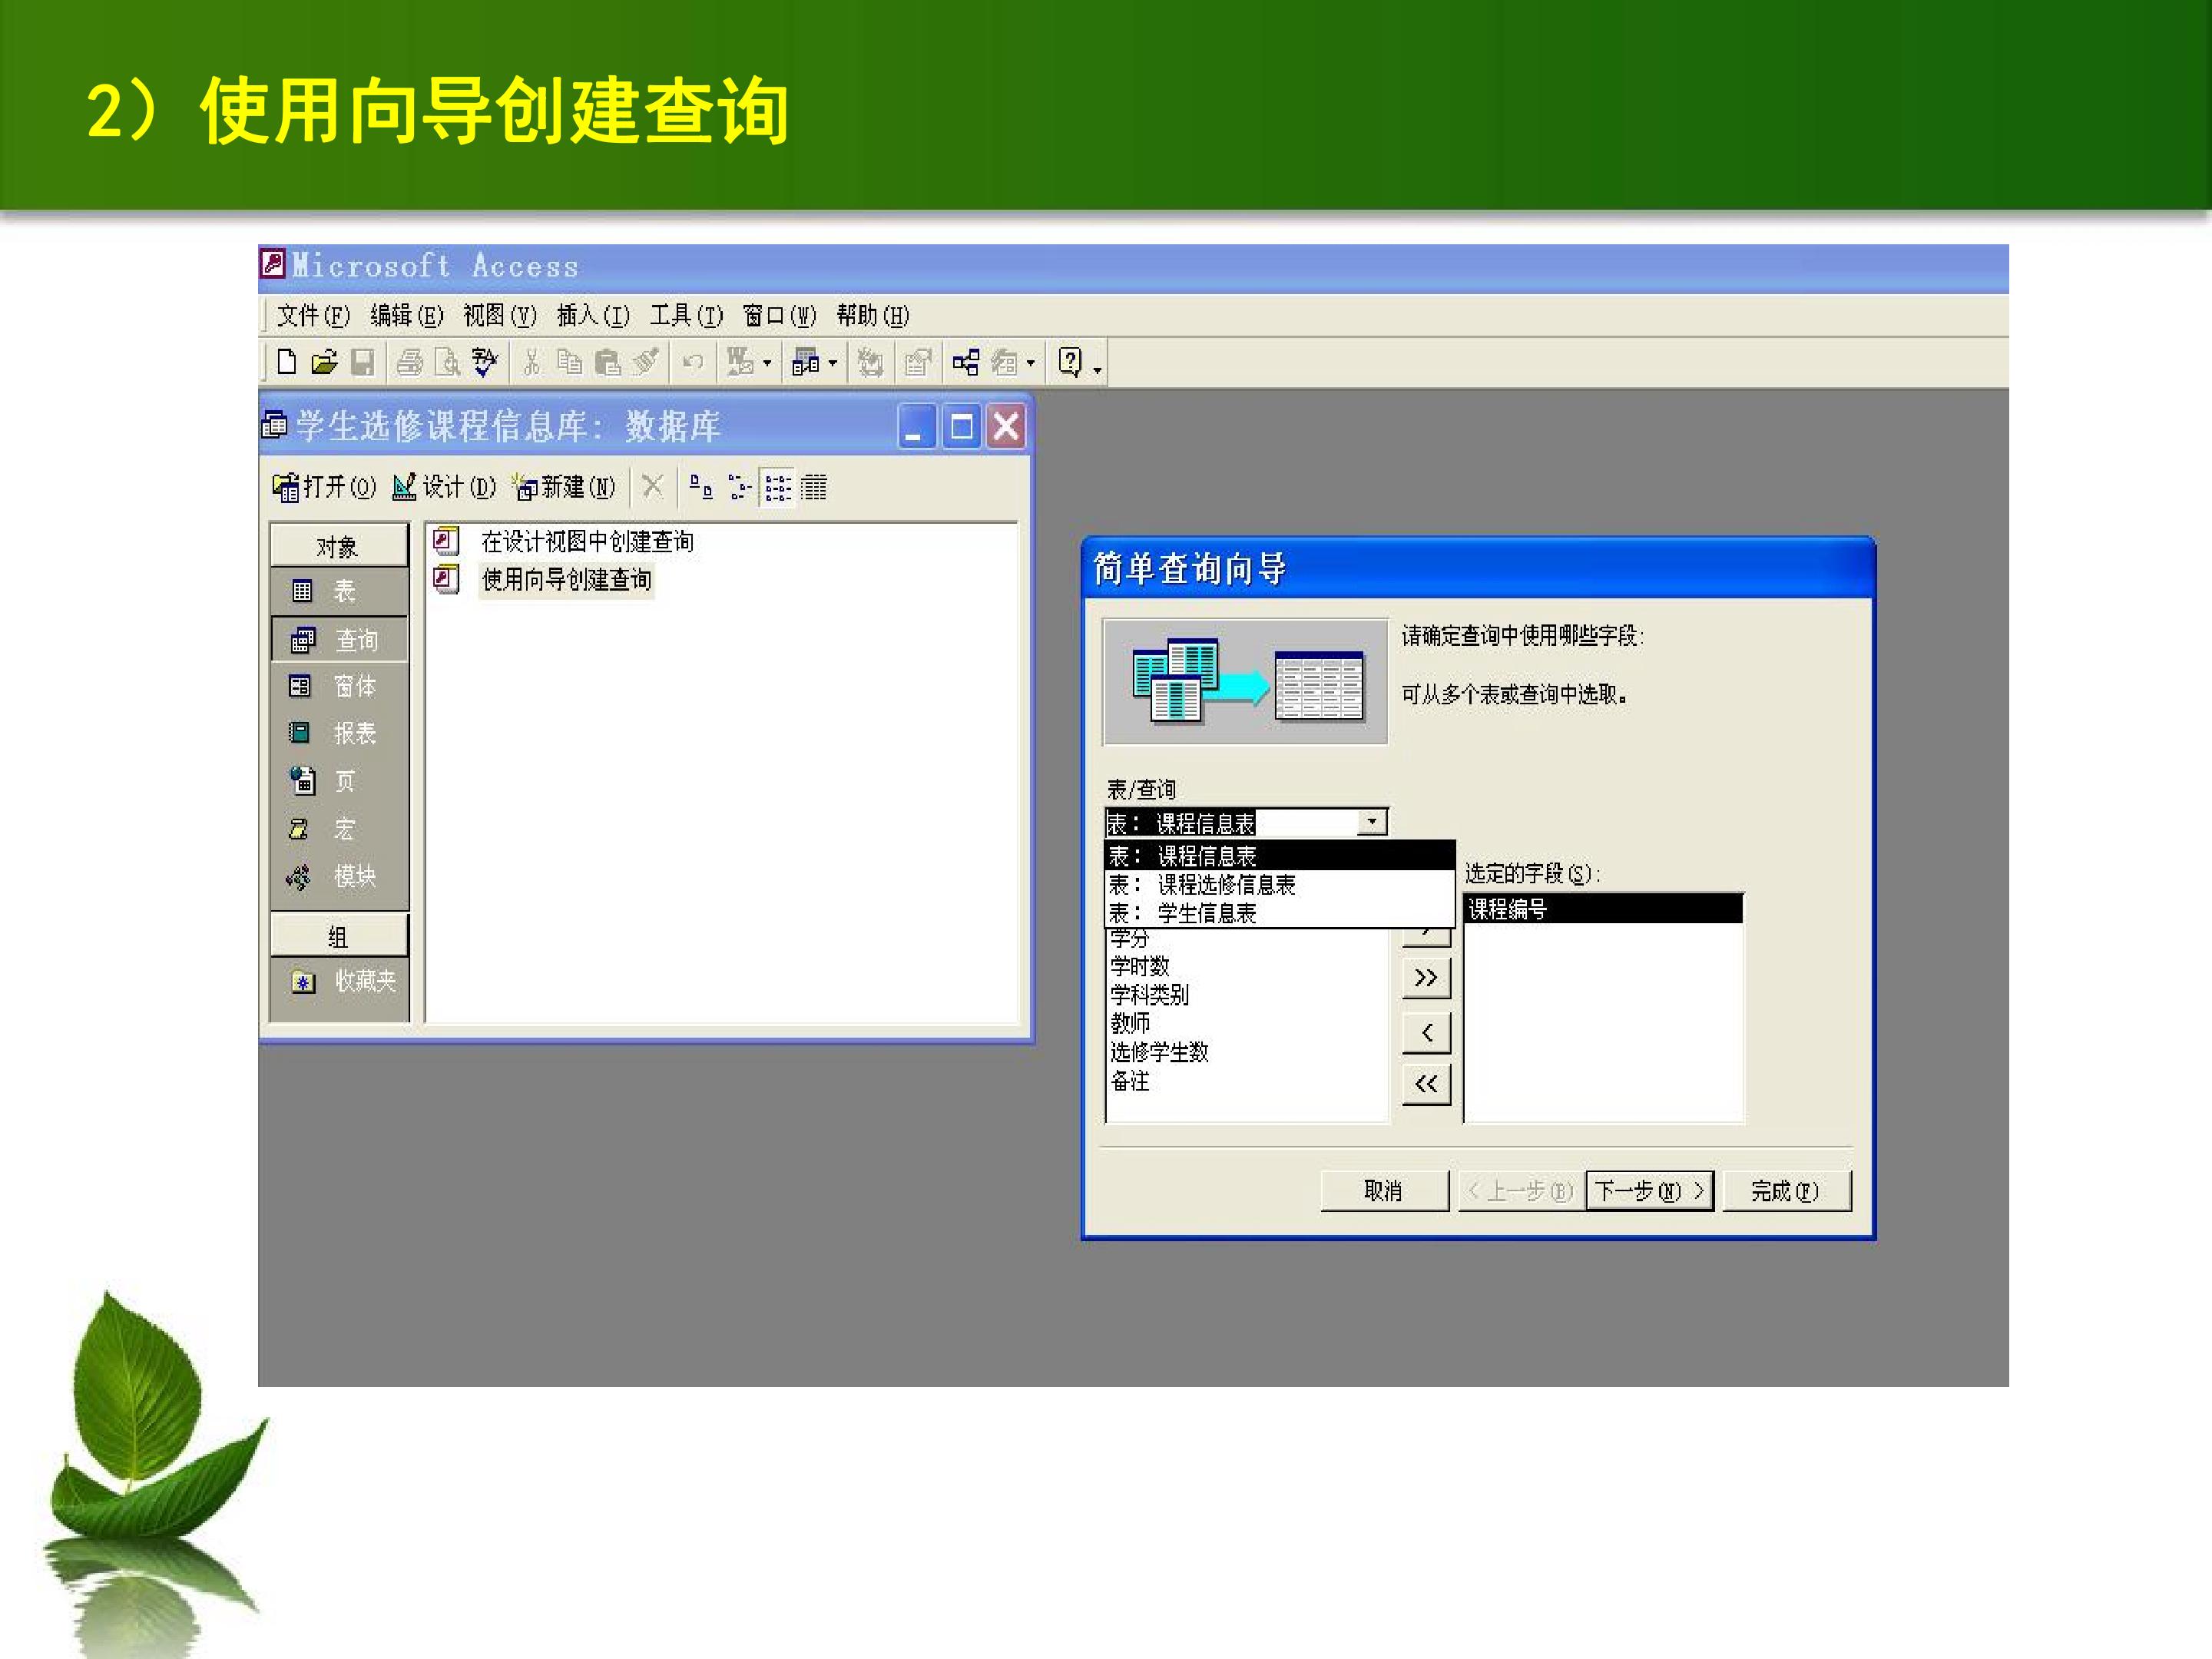Switch to large icons view
Screen dimensions: 2212x1659
tap(701, 488)
